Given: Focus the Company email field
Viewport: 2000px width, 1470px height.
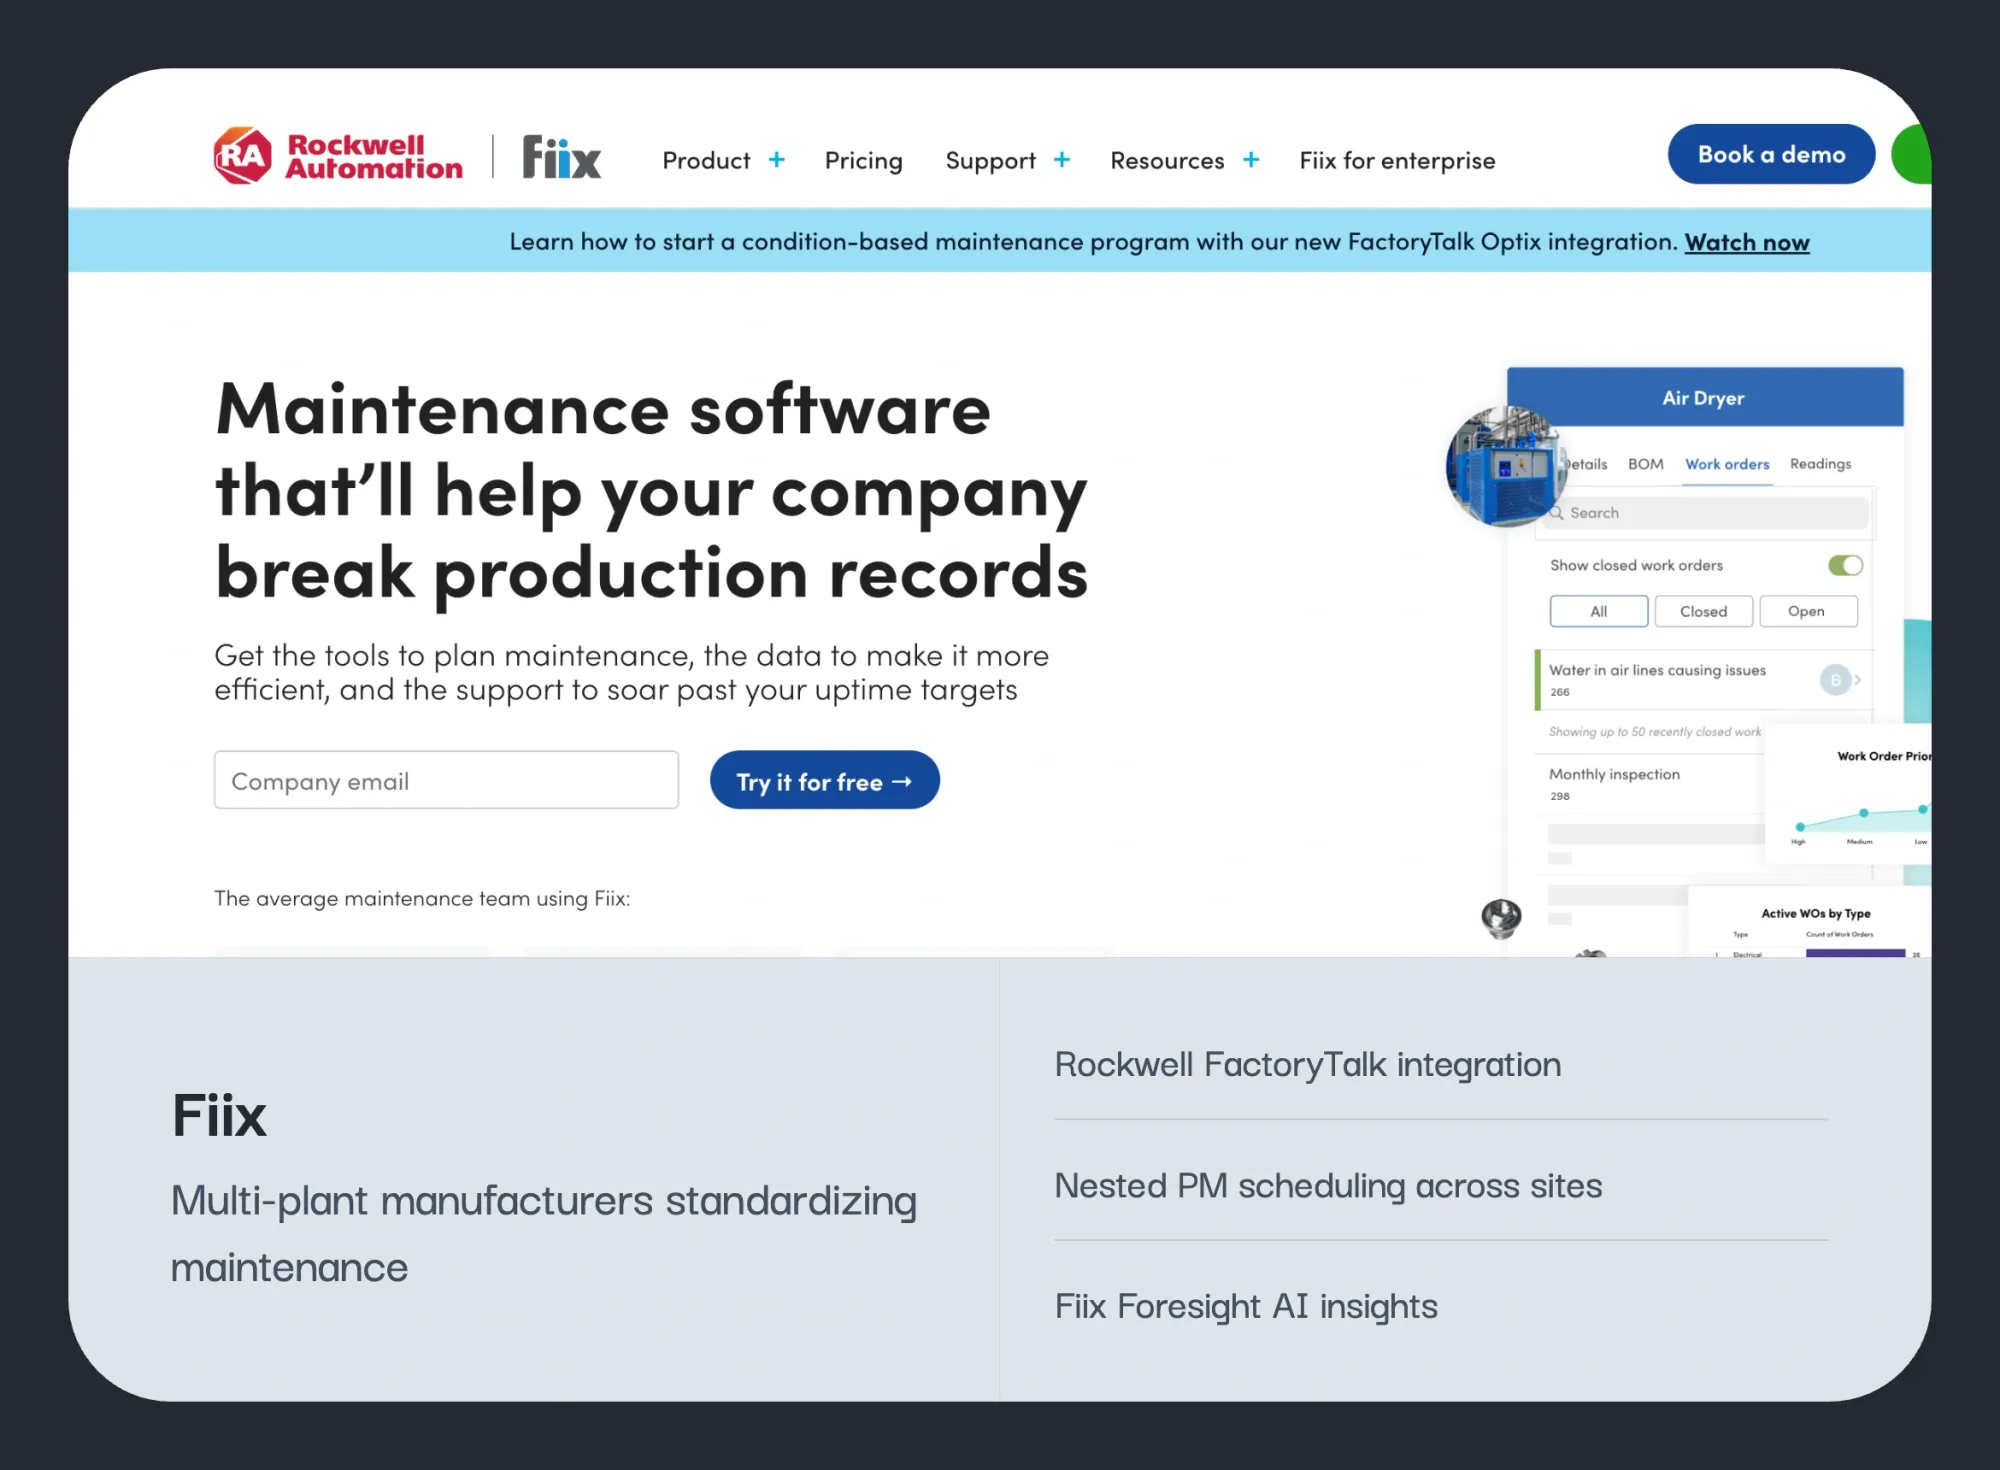Looking at the screenshot, I should (x=446, y=780).
